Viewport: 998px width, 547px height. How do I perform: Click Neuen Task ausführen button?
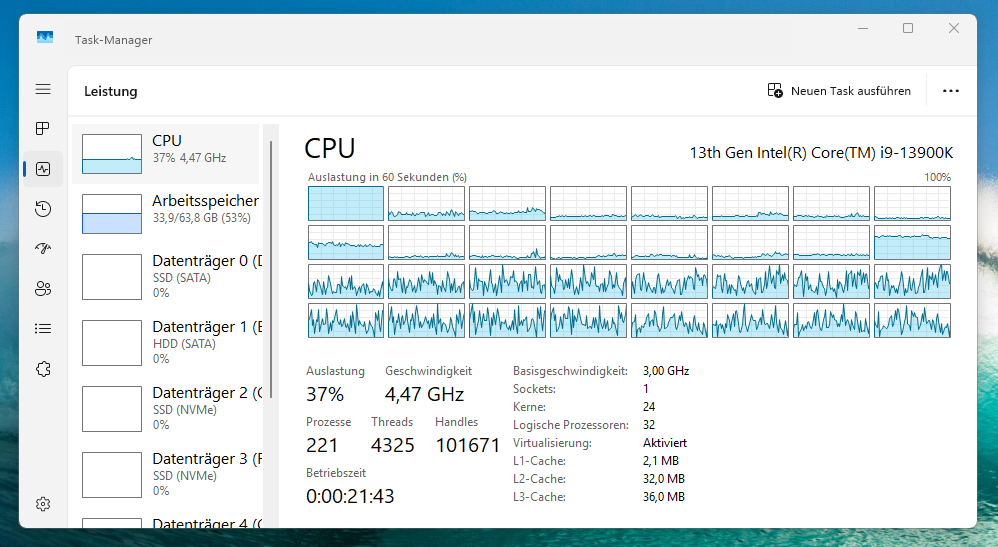(x=839, y=90)
